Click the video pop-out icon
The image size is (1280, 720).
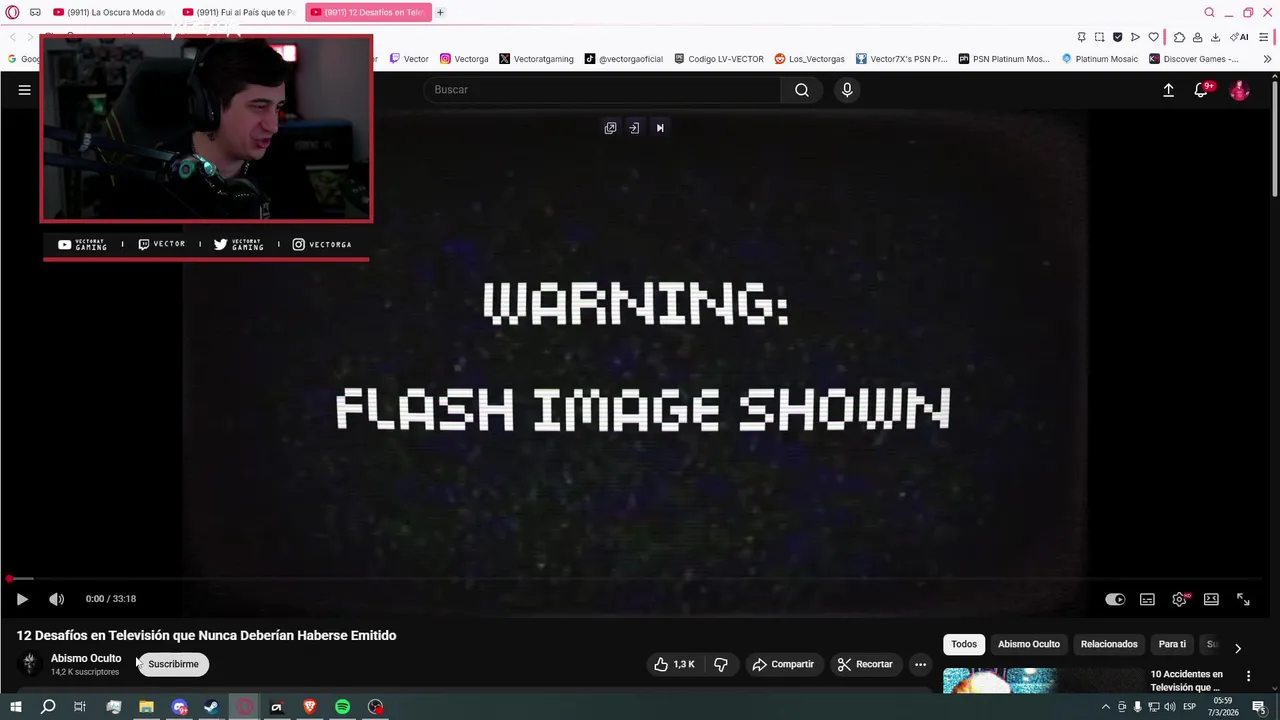pyautogui.click(x=610, y=128)
